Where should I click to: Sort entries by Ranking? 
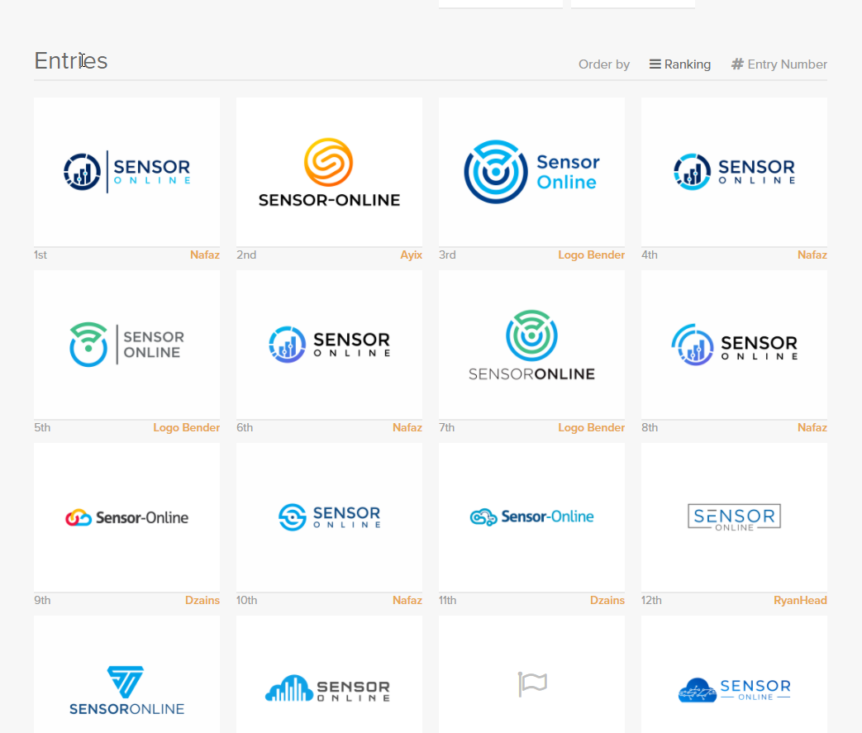click(x=680, y=64)
